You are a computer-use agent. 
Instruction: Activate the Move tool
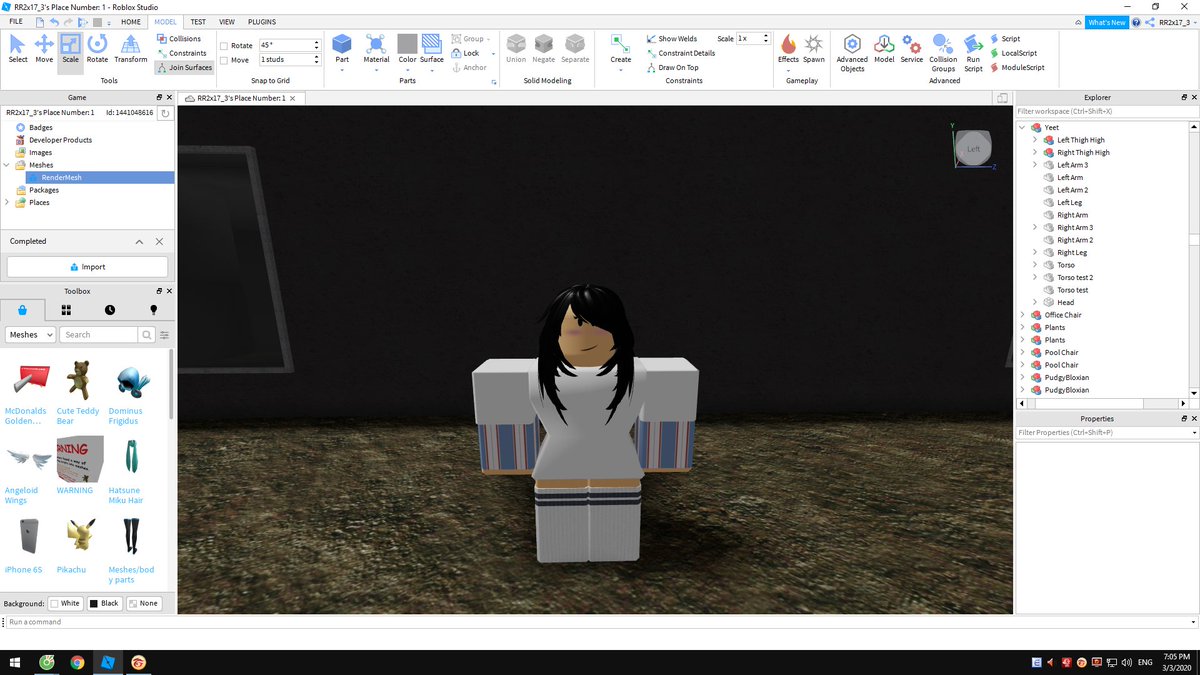click(44, 49)
